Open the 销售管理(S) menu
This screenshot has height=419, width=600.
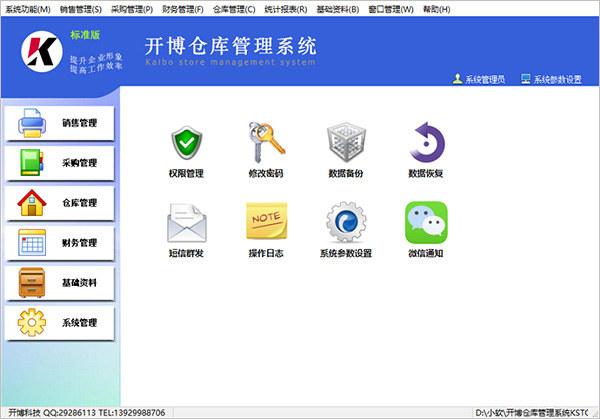point(81,9)
